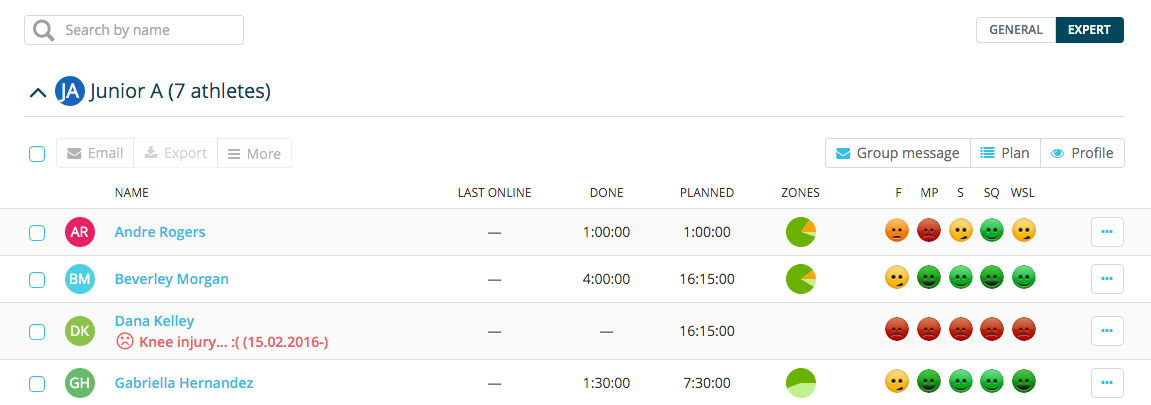The height and width of the screenshot is (405, 1151).
Task: Focus the Search by name field
Action: click(134, 31)
